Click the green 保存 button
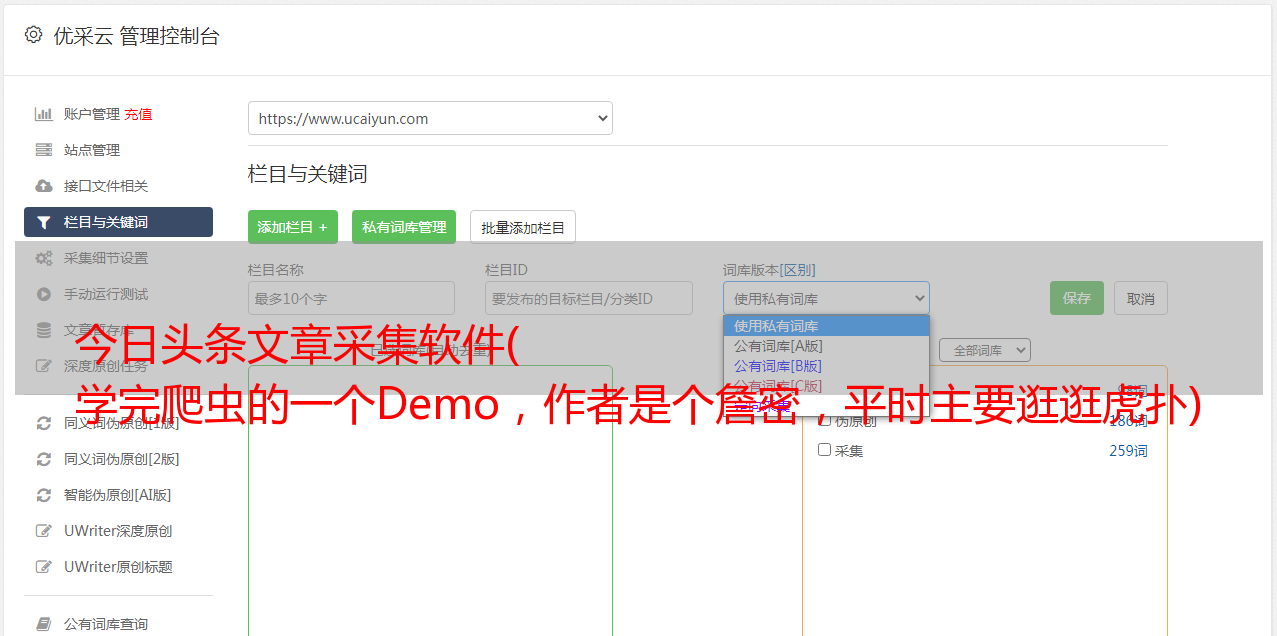This screenshot has width=1277, height=636. [1077, 298]
